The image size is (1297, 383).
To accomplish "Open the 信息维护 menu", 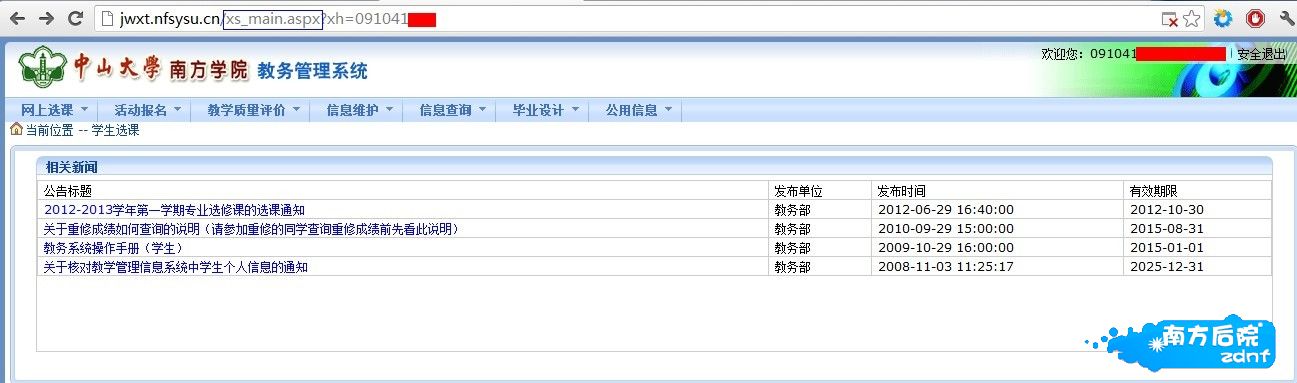I will 352,110.
